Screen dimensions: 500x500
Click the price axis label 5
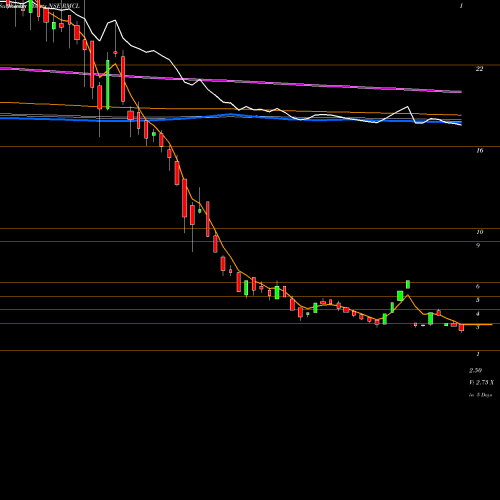[478, 300]
